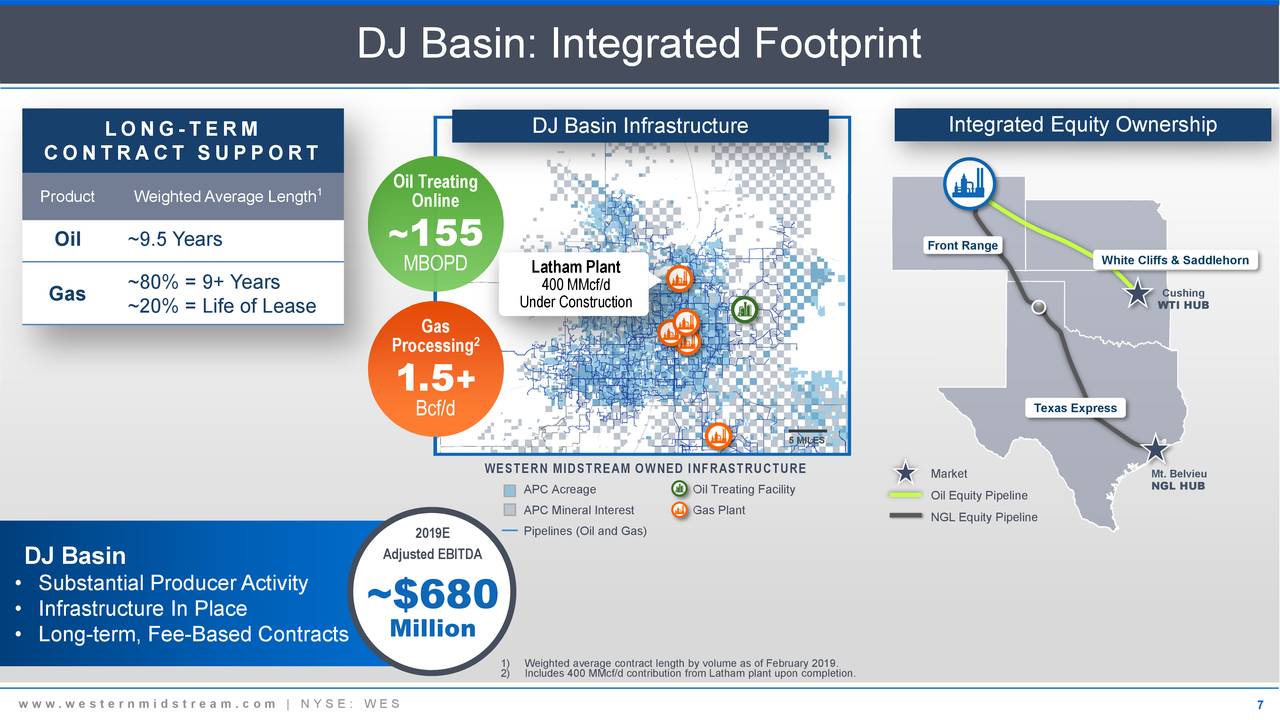Click footnote 2 about Latham plant contribution
This screenshot has height=720, width=1280.
pyautogui.click(x=677, y=673)
